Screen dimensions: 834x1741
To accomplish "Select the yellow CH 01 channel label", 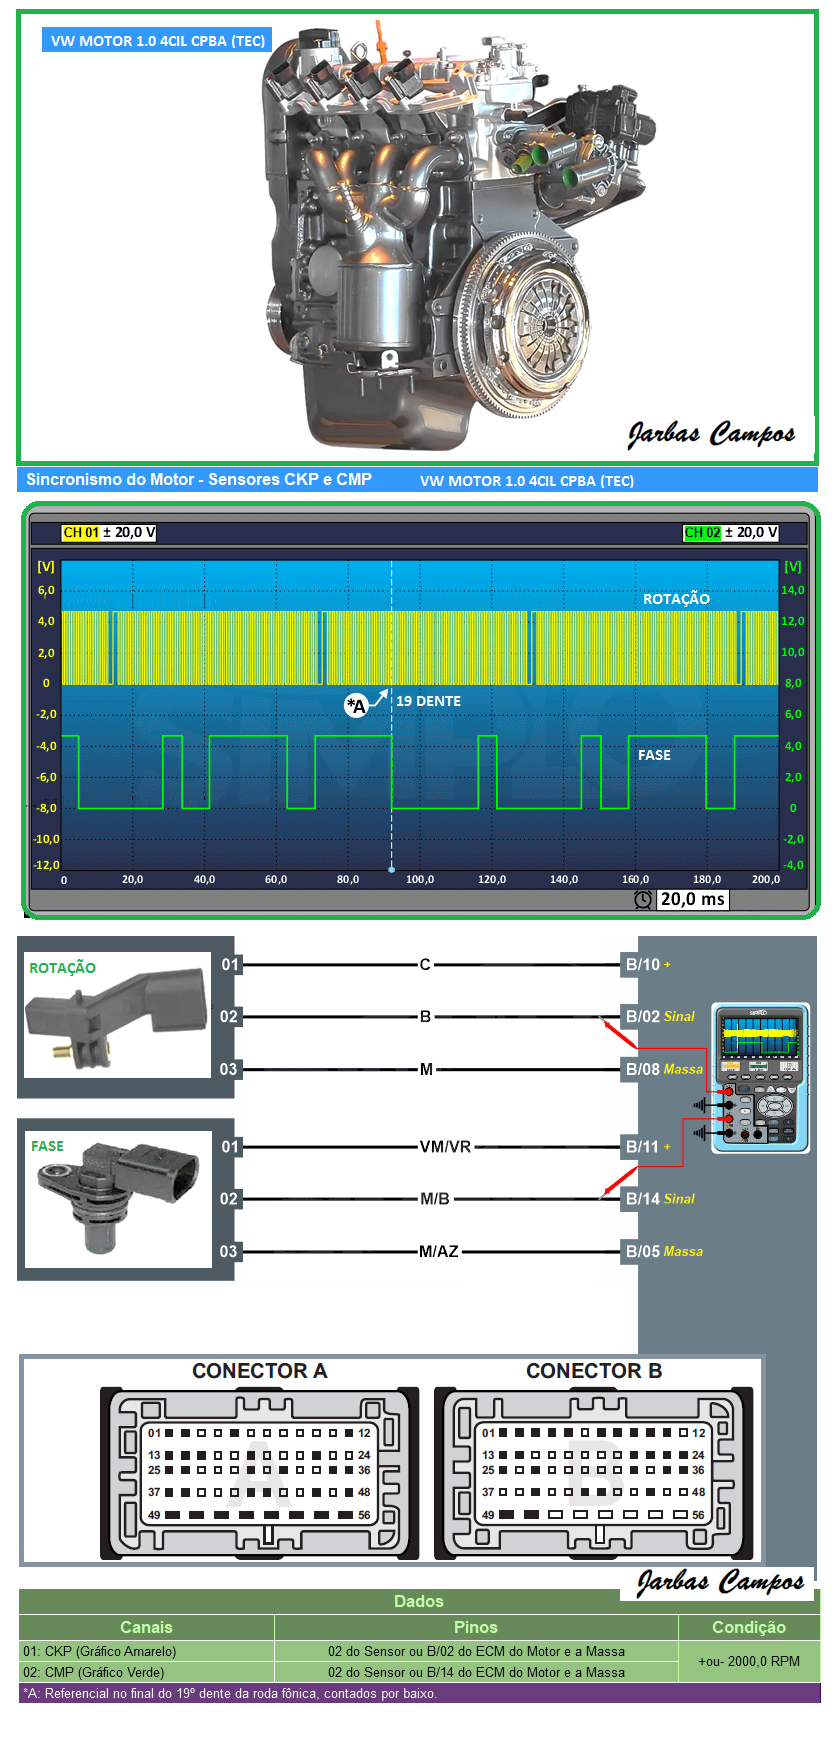I will coord(81,533).
